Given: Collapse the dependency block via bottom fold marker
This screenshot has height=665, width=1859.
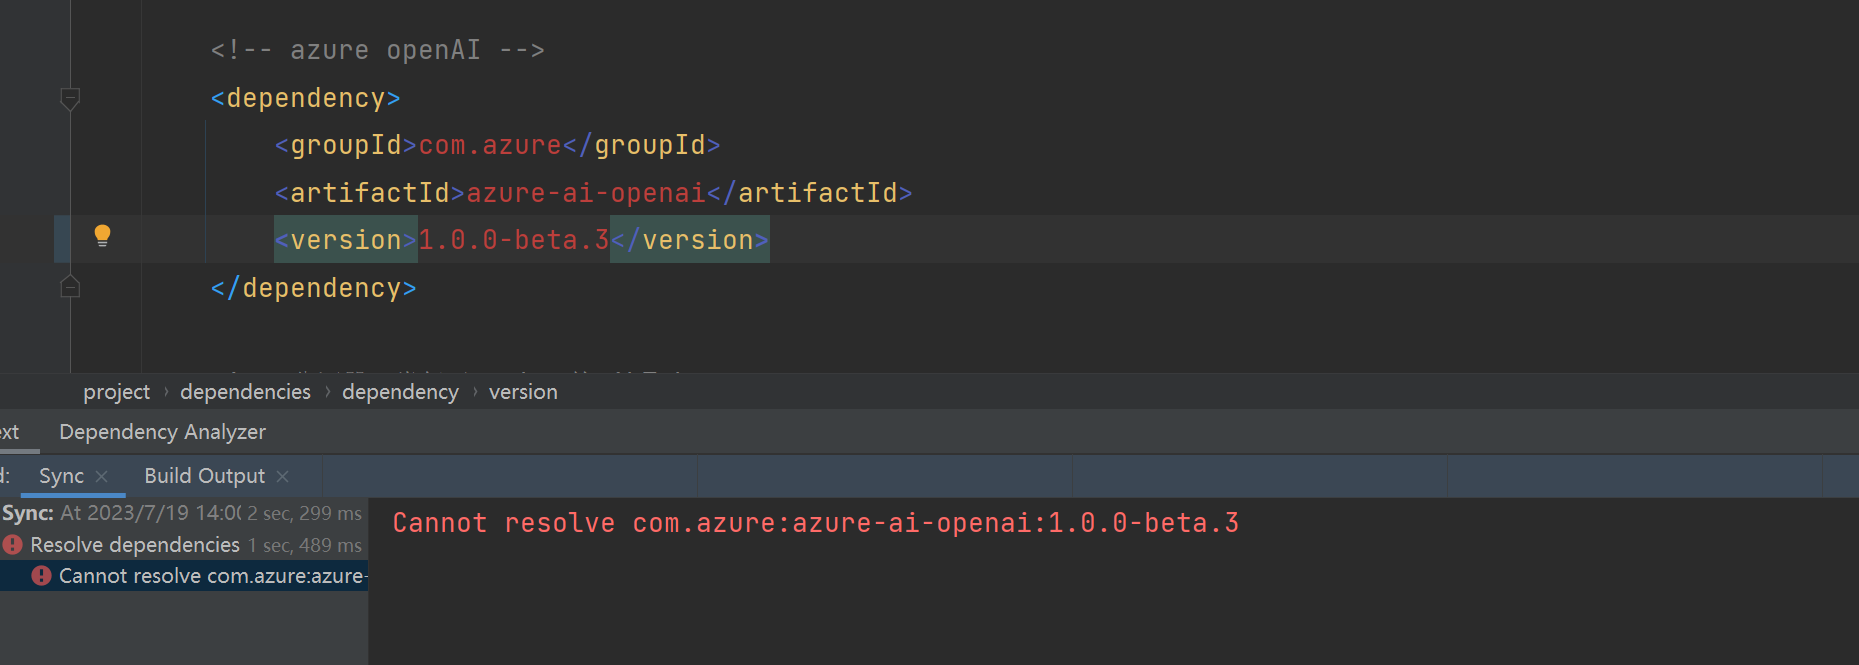Looking at the screenshot, I should (x=70, y=285).
